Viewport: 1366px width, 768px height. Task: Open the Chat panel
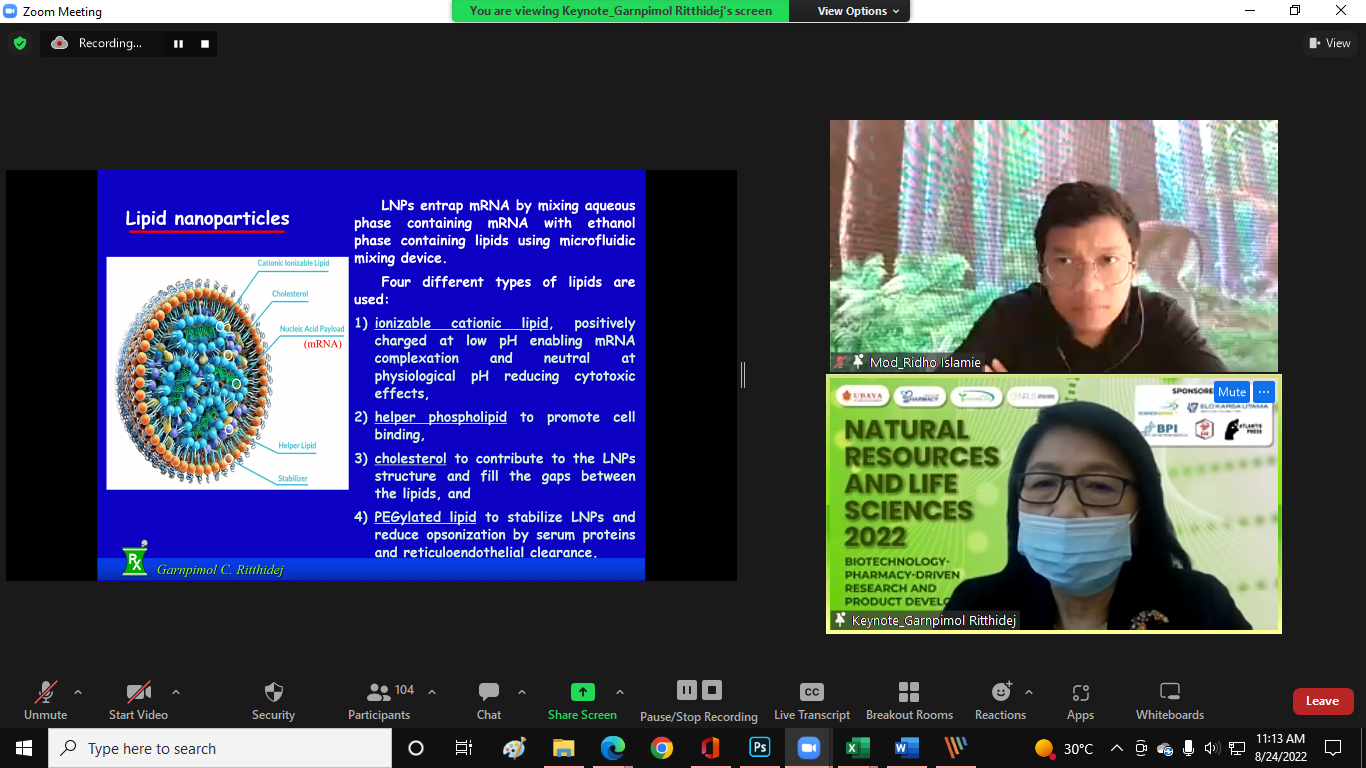click(x=489, y=700)
